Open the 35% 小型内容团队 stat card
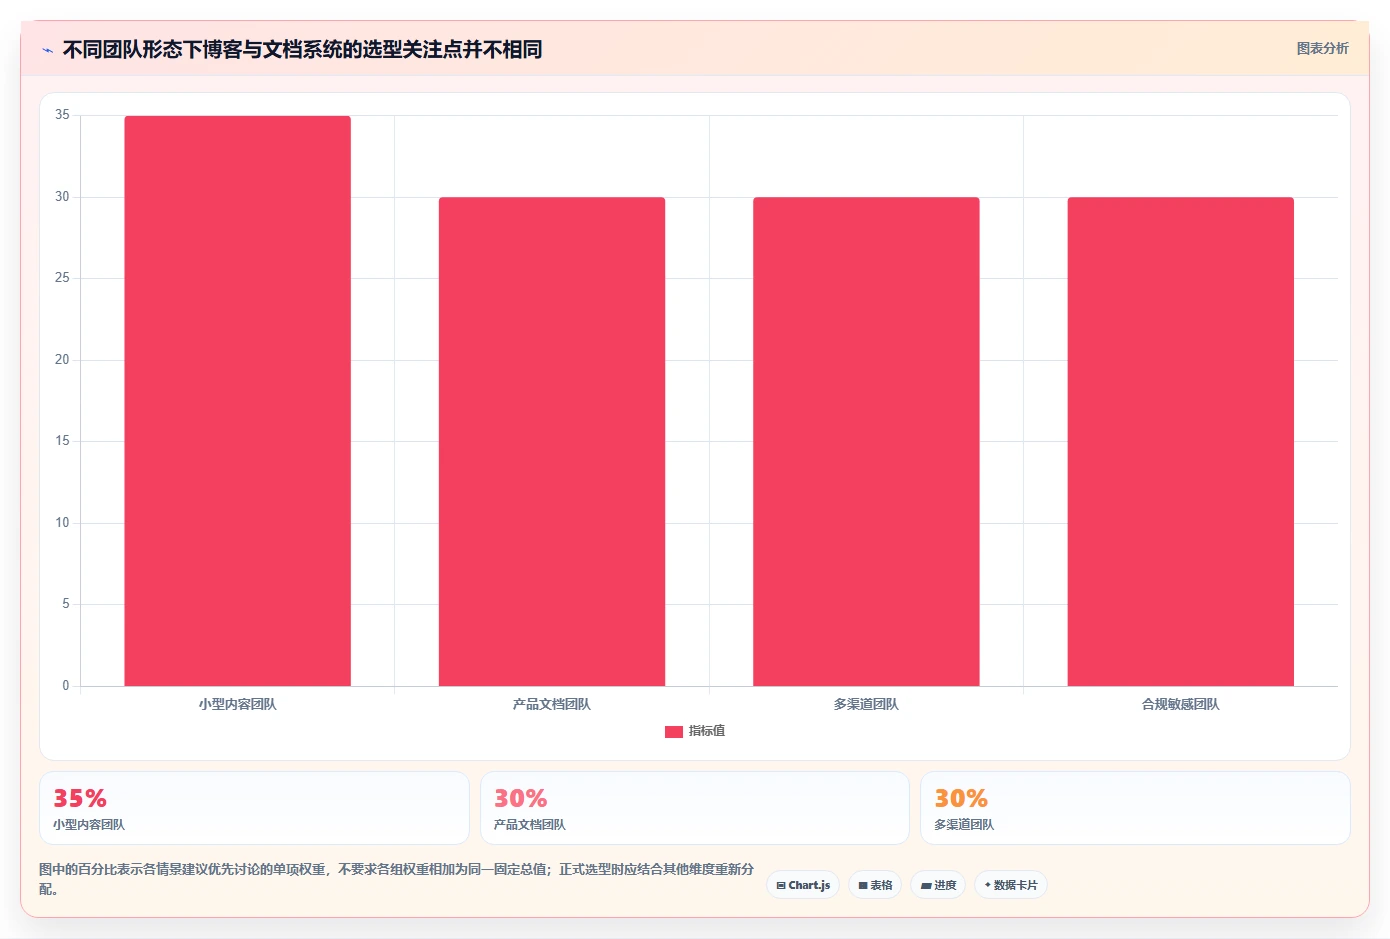The width and height of the screenshot is (1390, 939). point(254,808)
